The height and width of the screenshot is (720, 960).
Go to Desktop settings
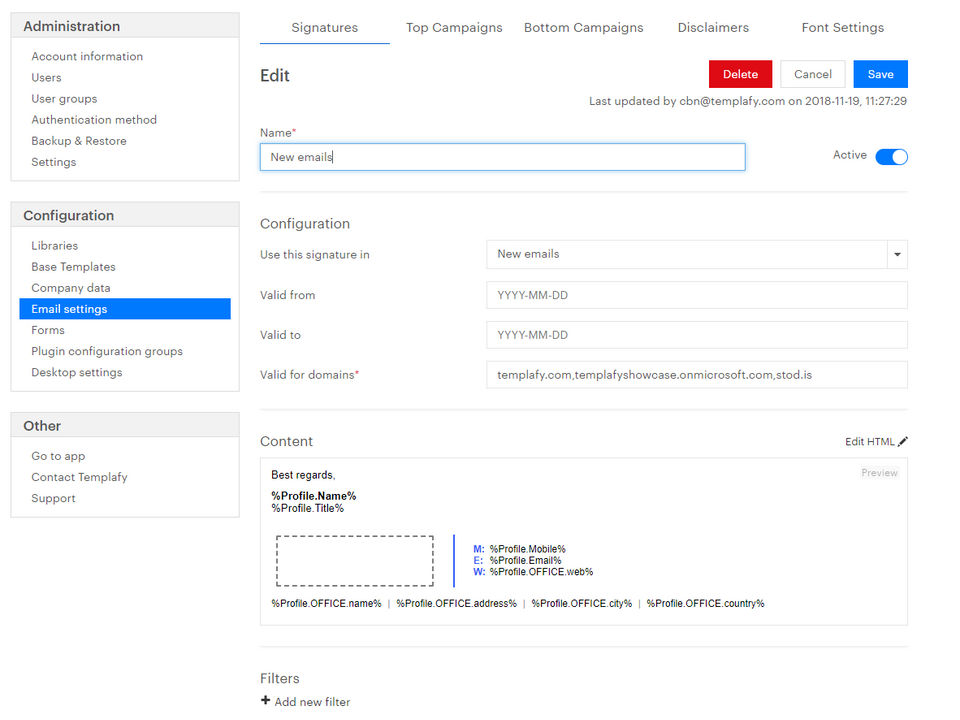pos(77,372)
